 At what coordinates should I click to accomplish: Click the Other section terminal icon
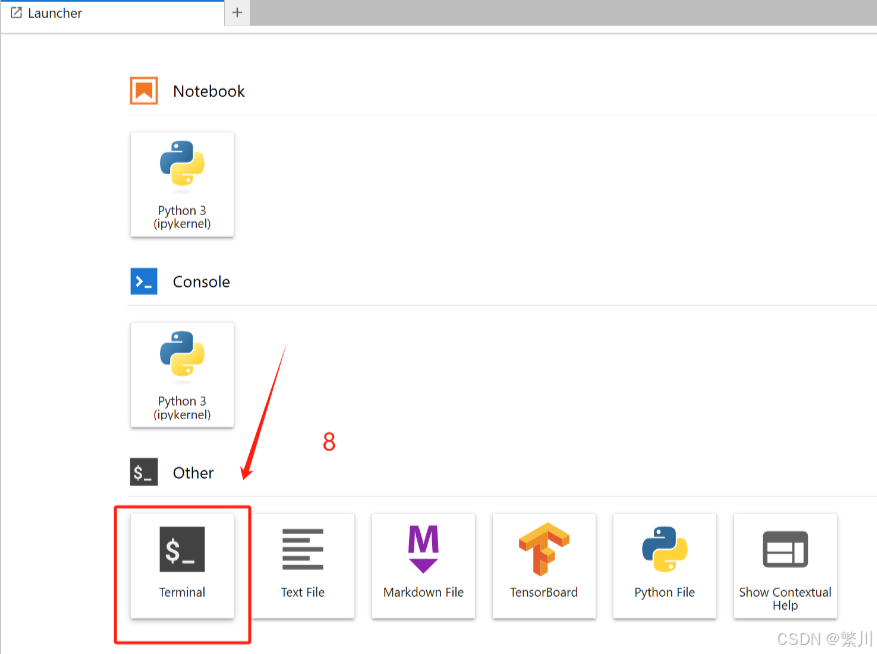144,472
